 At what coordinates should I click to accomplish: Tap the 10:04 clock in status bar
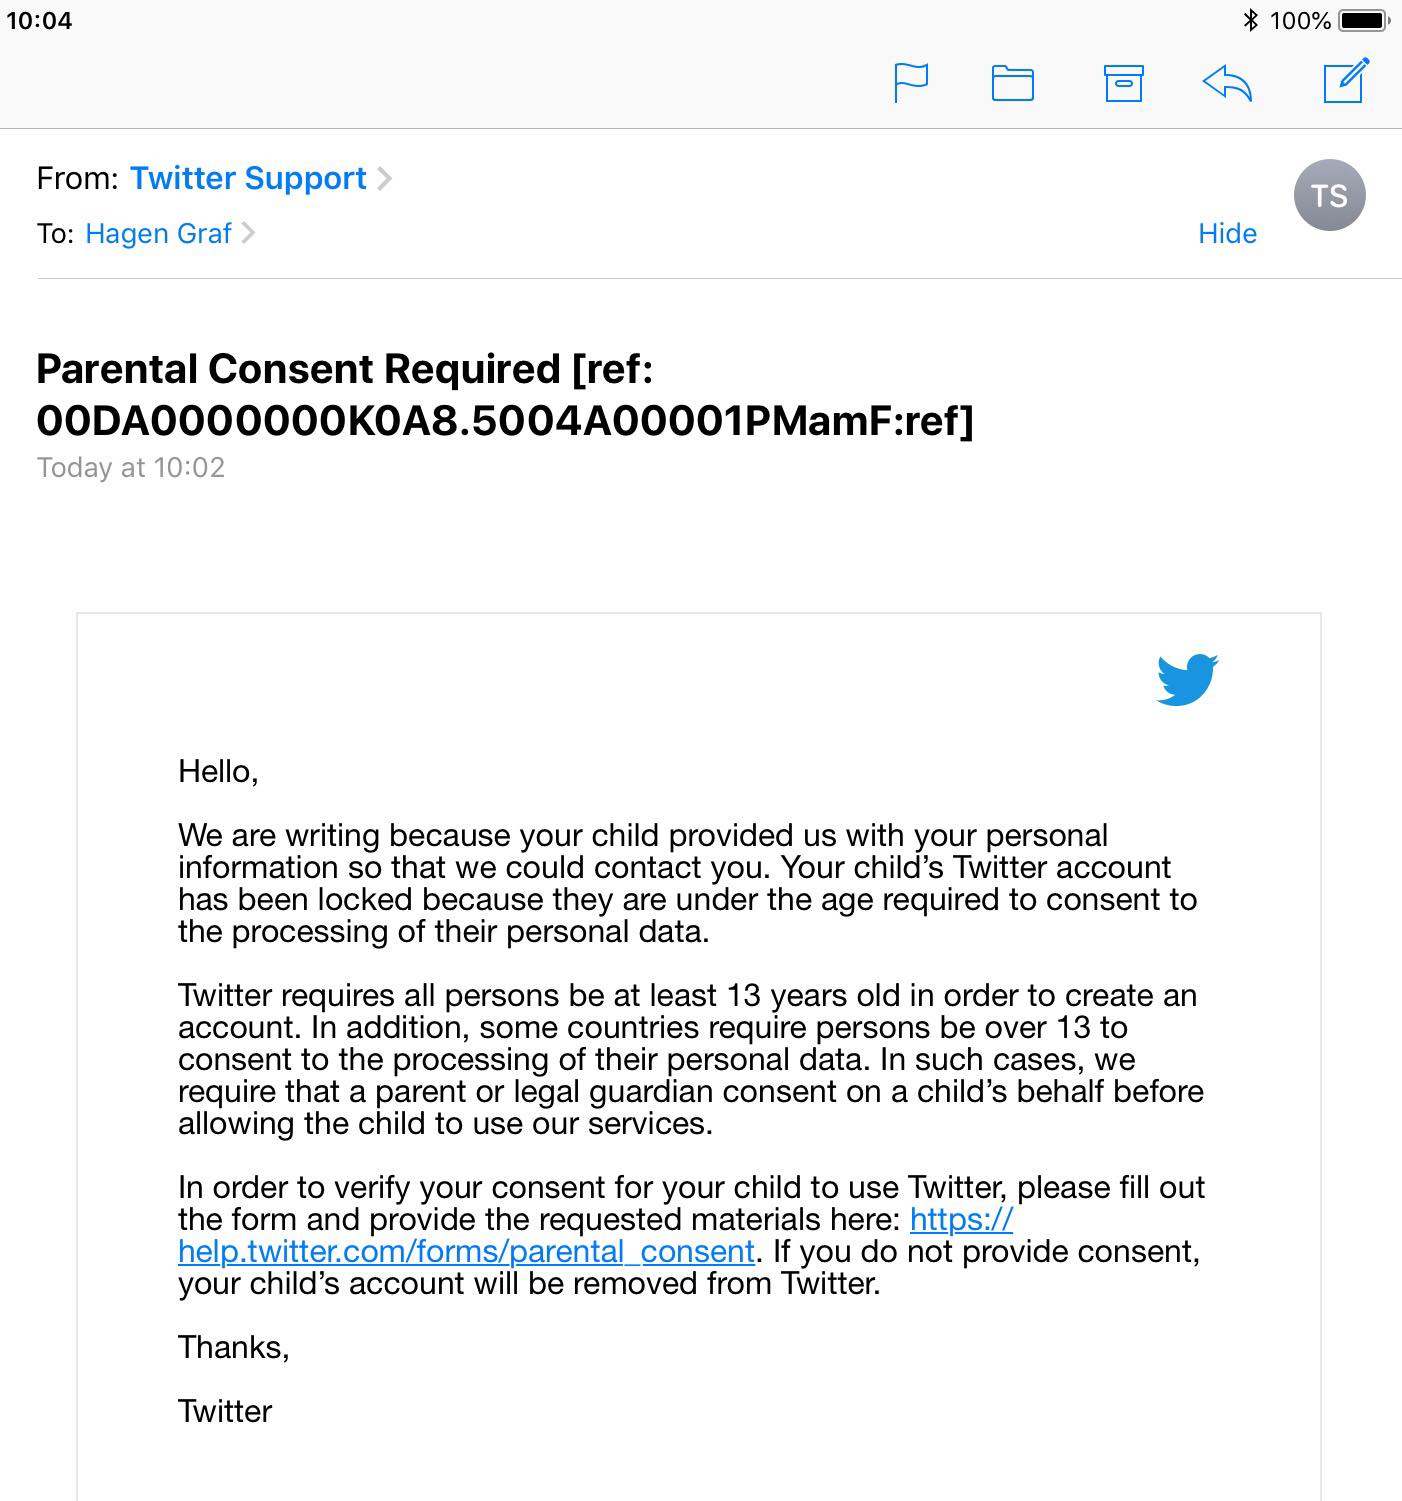[x=40, y=20]
